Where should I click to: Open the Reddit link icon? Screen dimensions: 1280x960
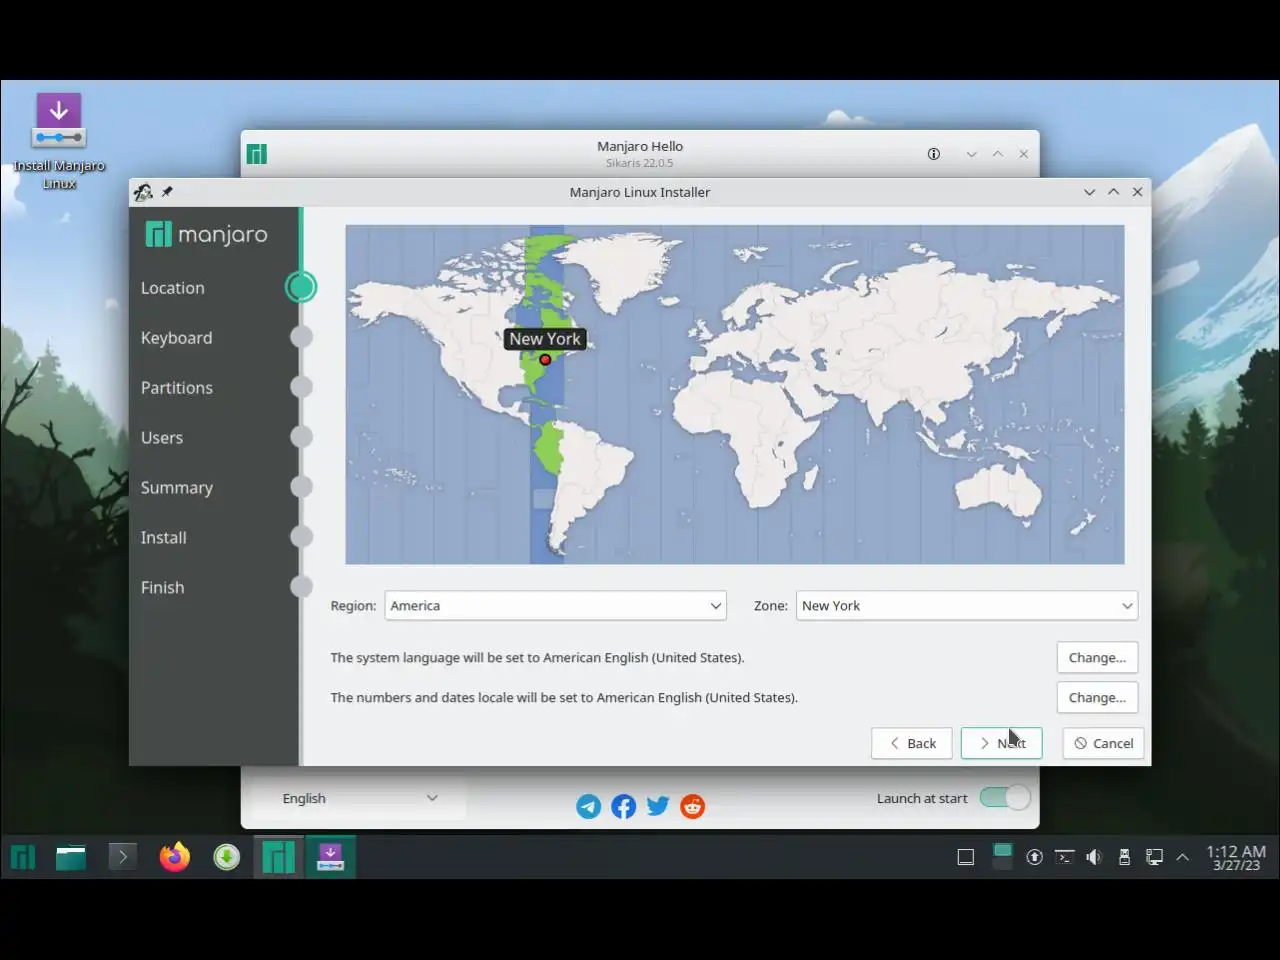pyautogui.click(x=692, y=806)
